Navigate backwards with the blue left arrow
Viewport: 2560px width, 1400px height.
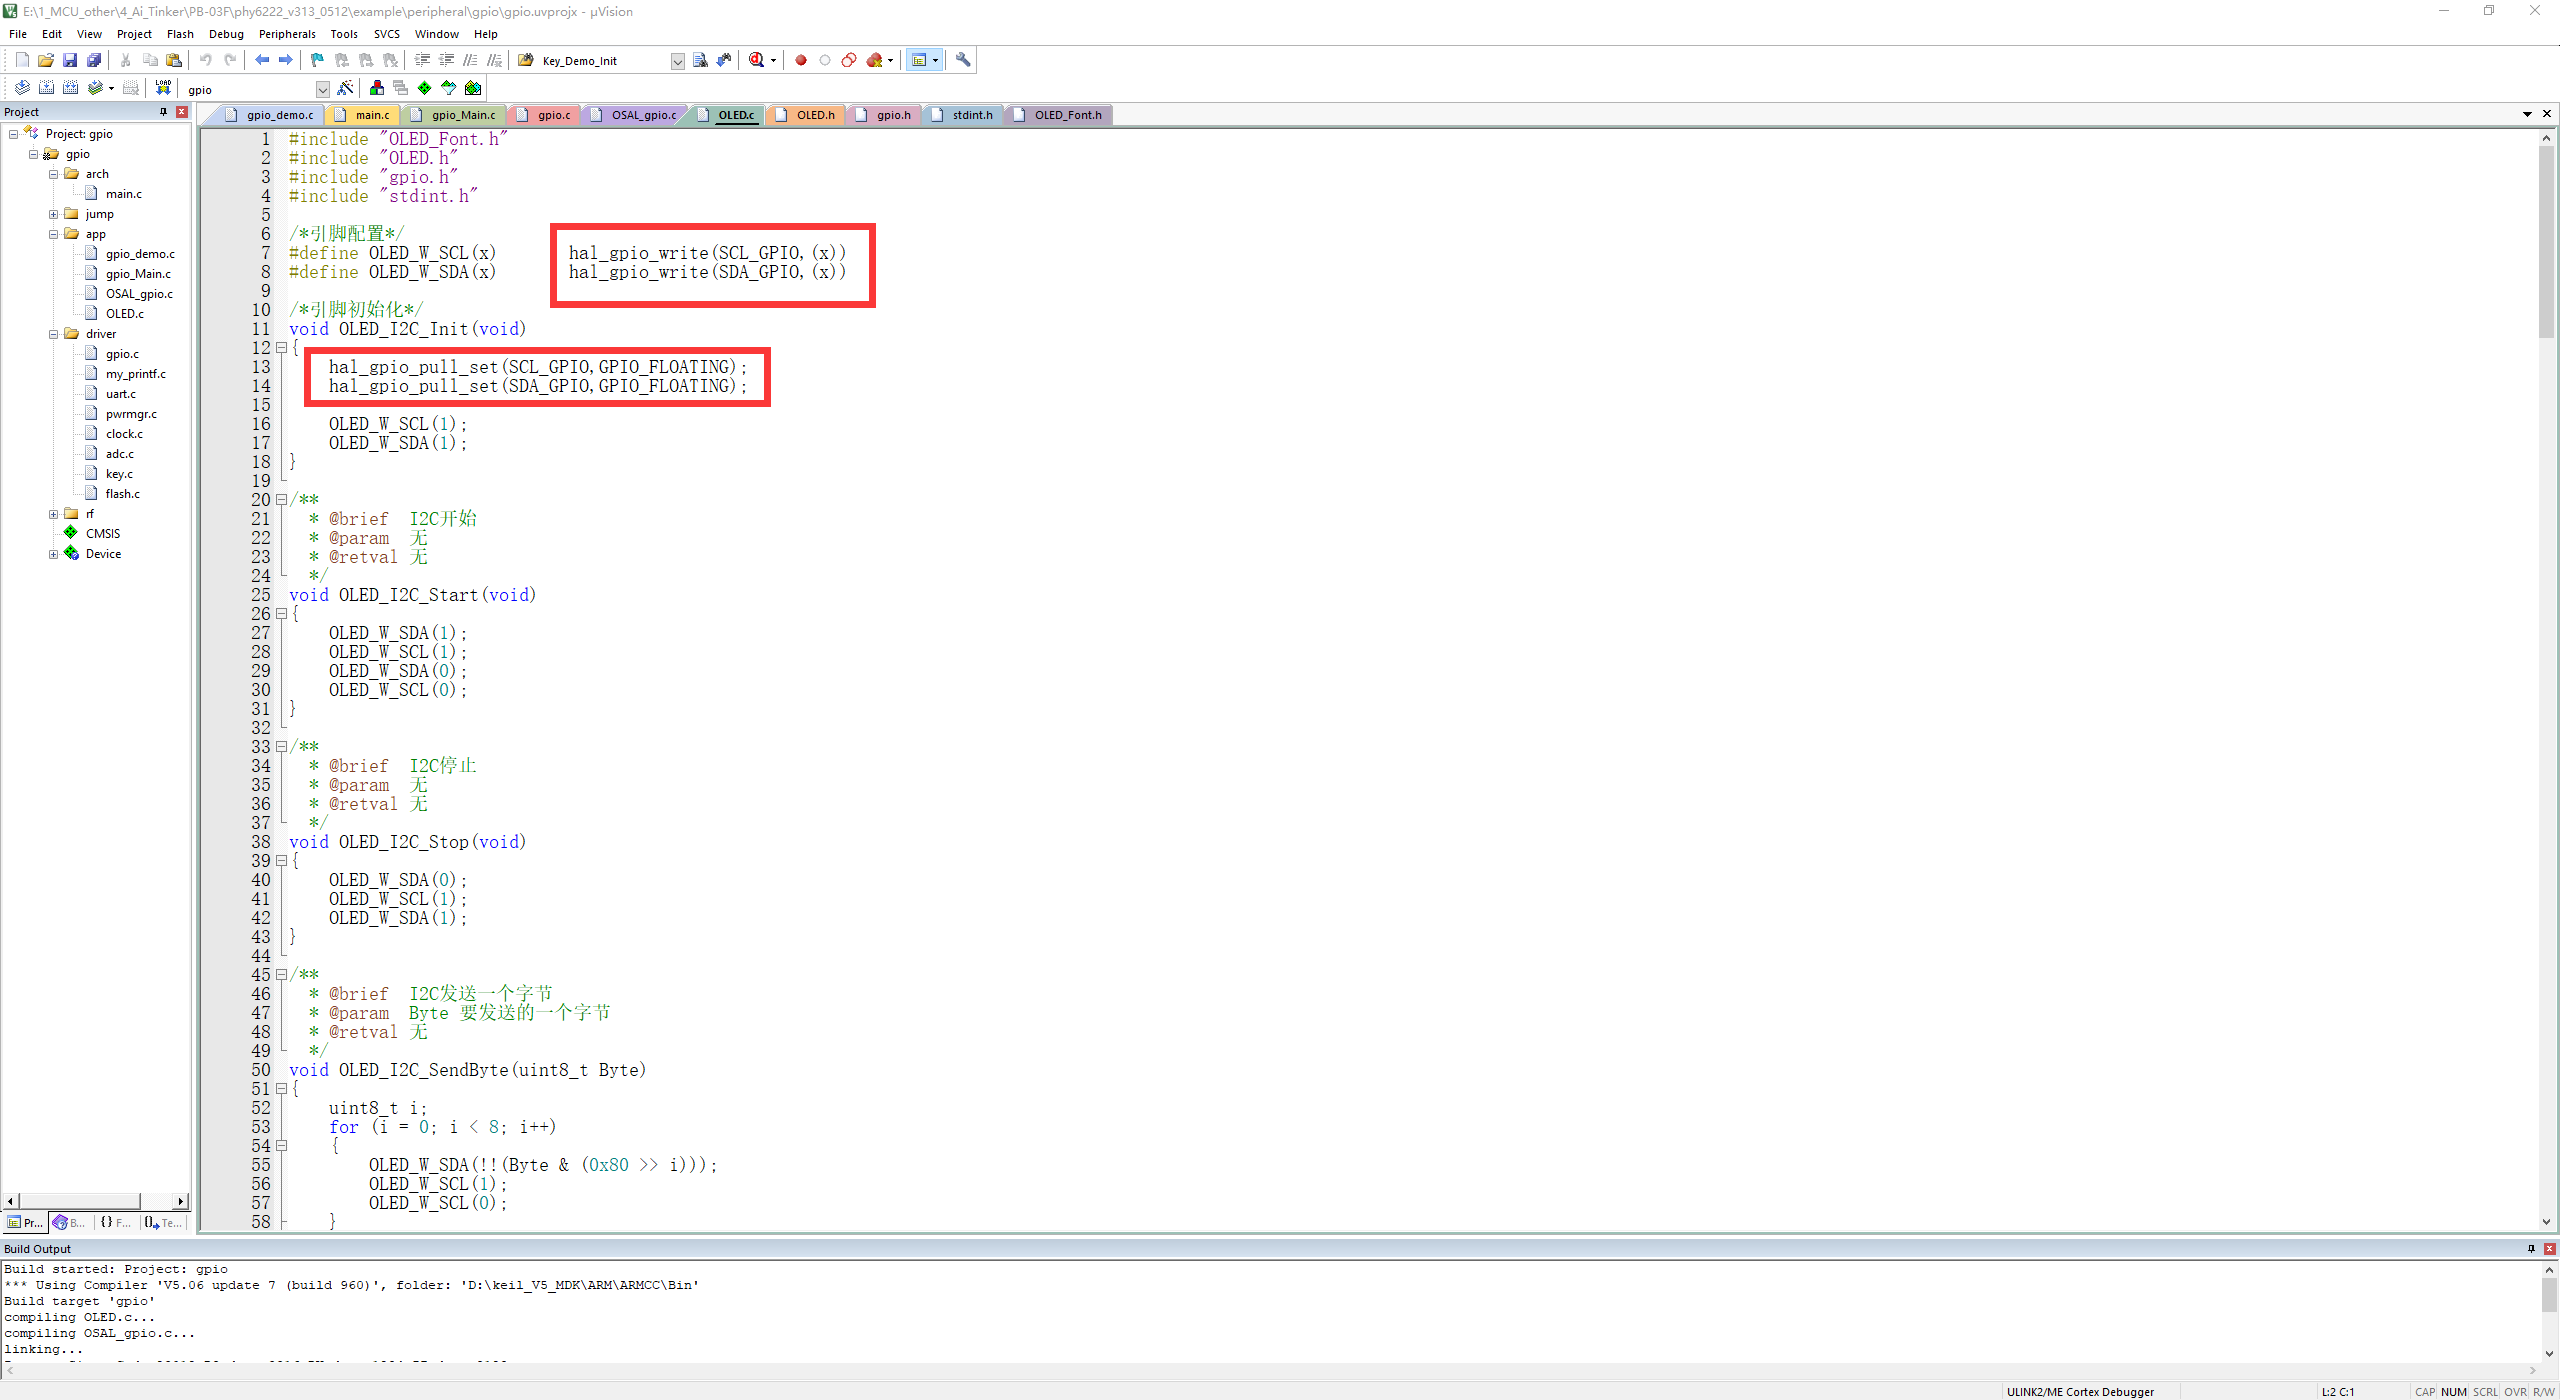262,60
